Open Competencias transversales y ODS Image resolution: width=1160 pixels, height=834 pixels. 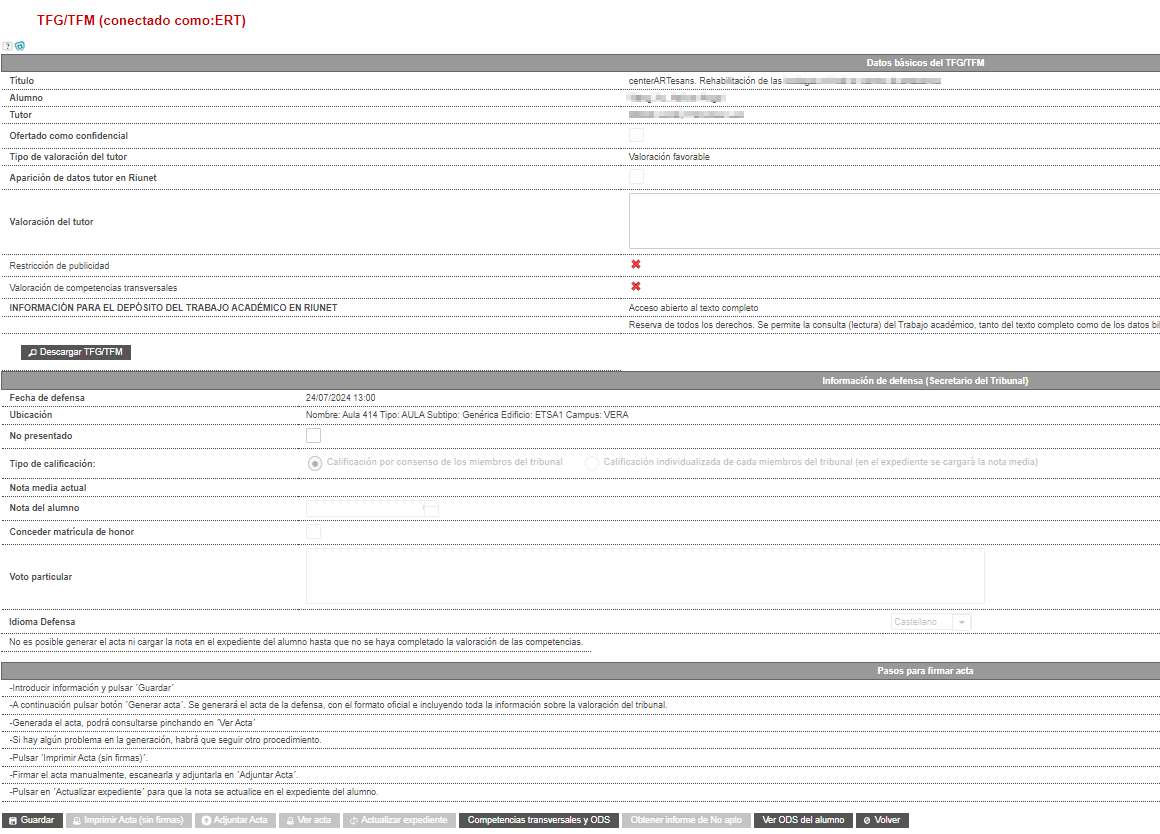click(x=539, y=820)
